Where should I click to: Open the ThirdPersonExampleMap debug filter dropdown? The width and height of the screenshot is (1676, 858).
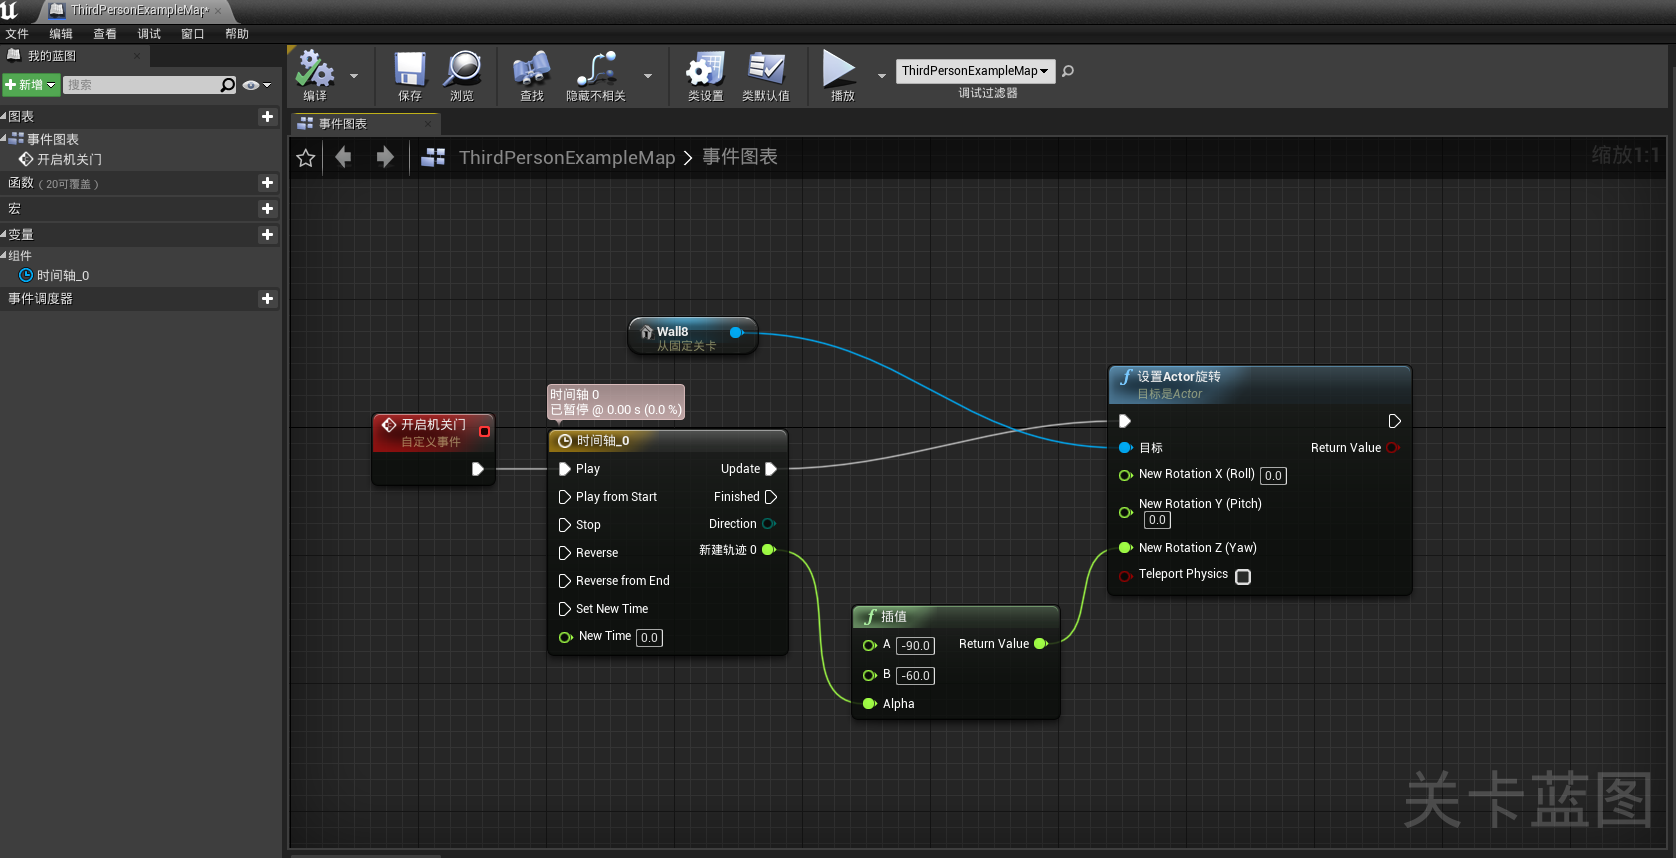tap(974, 71)
